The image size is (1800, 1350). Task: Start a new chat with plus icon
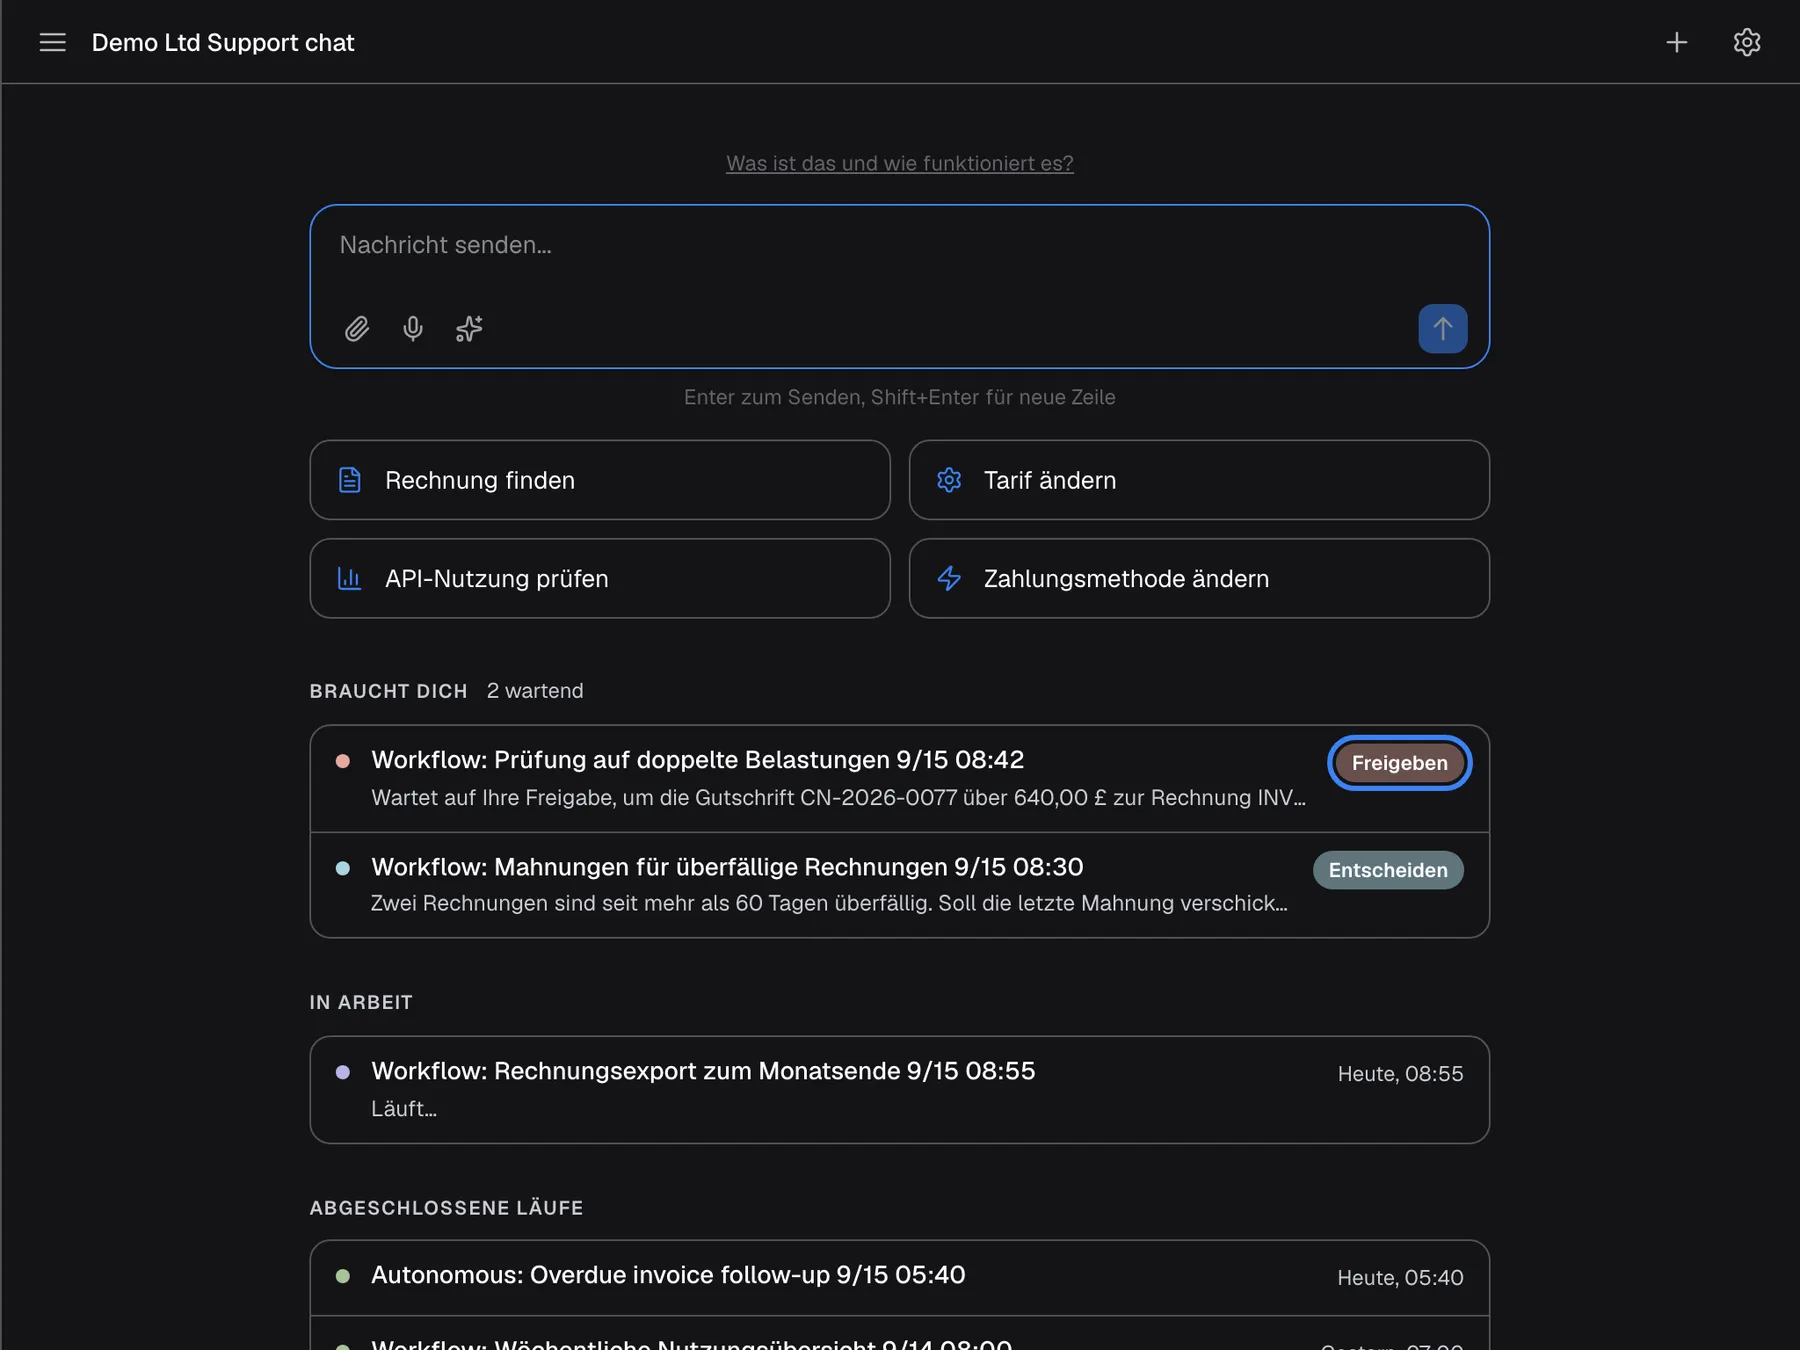(x=1677, y=42)
